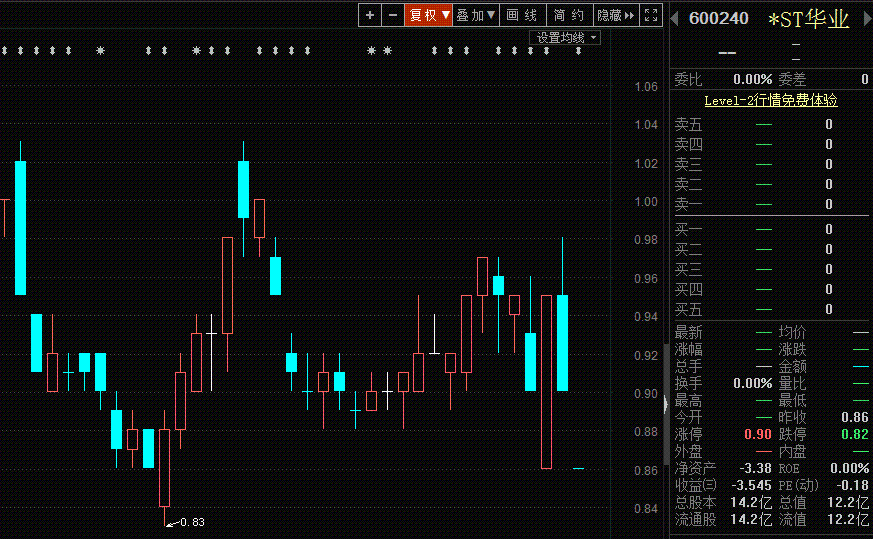873x539 pixels.
Task: Go to previous stock with left arrow
Action: point(676,18)
